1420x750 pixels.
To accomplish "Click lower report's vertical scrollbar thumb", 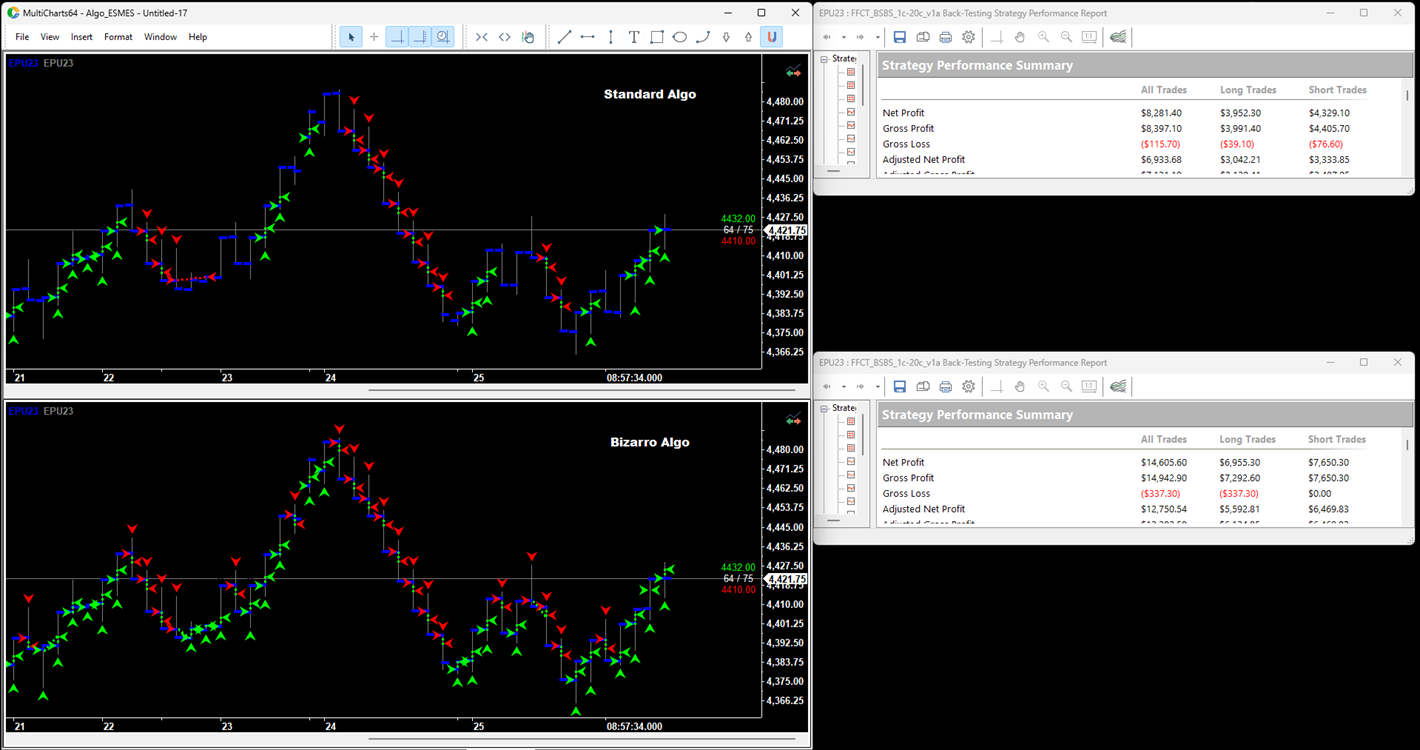I will [x=1408, y=445].
